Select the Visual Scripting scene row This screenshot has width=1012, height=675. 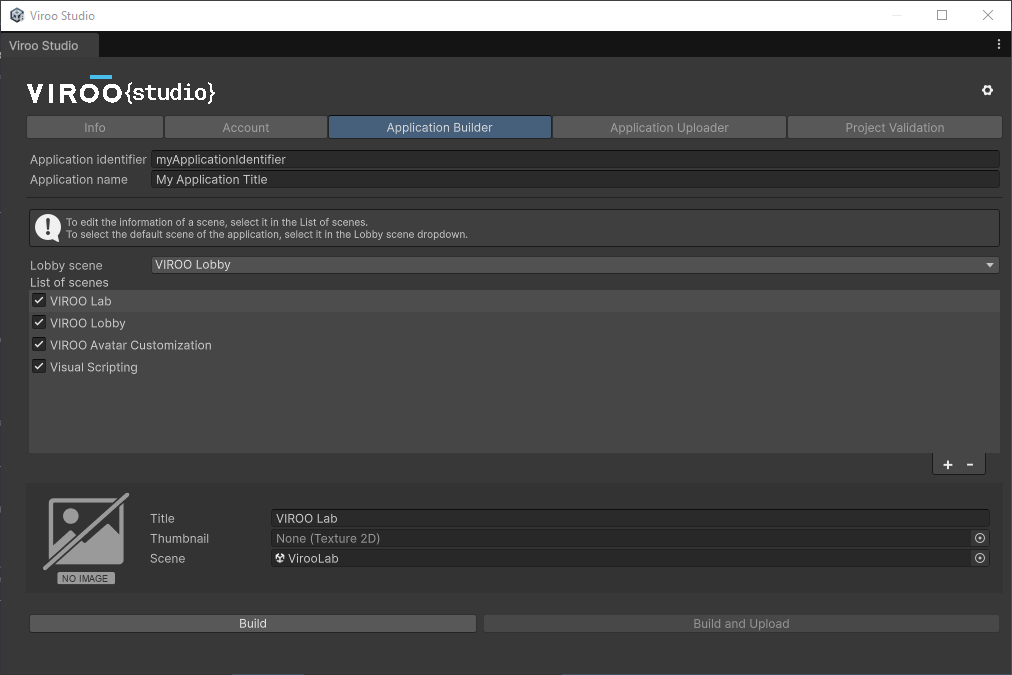[x=514, y=367]
